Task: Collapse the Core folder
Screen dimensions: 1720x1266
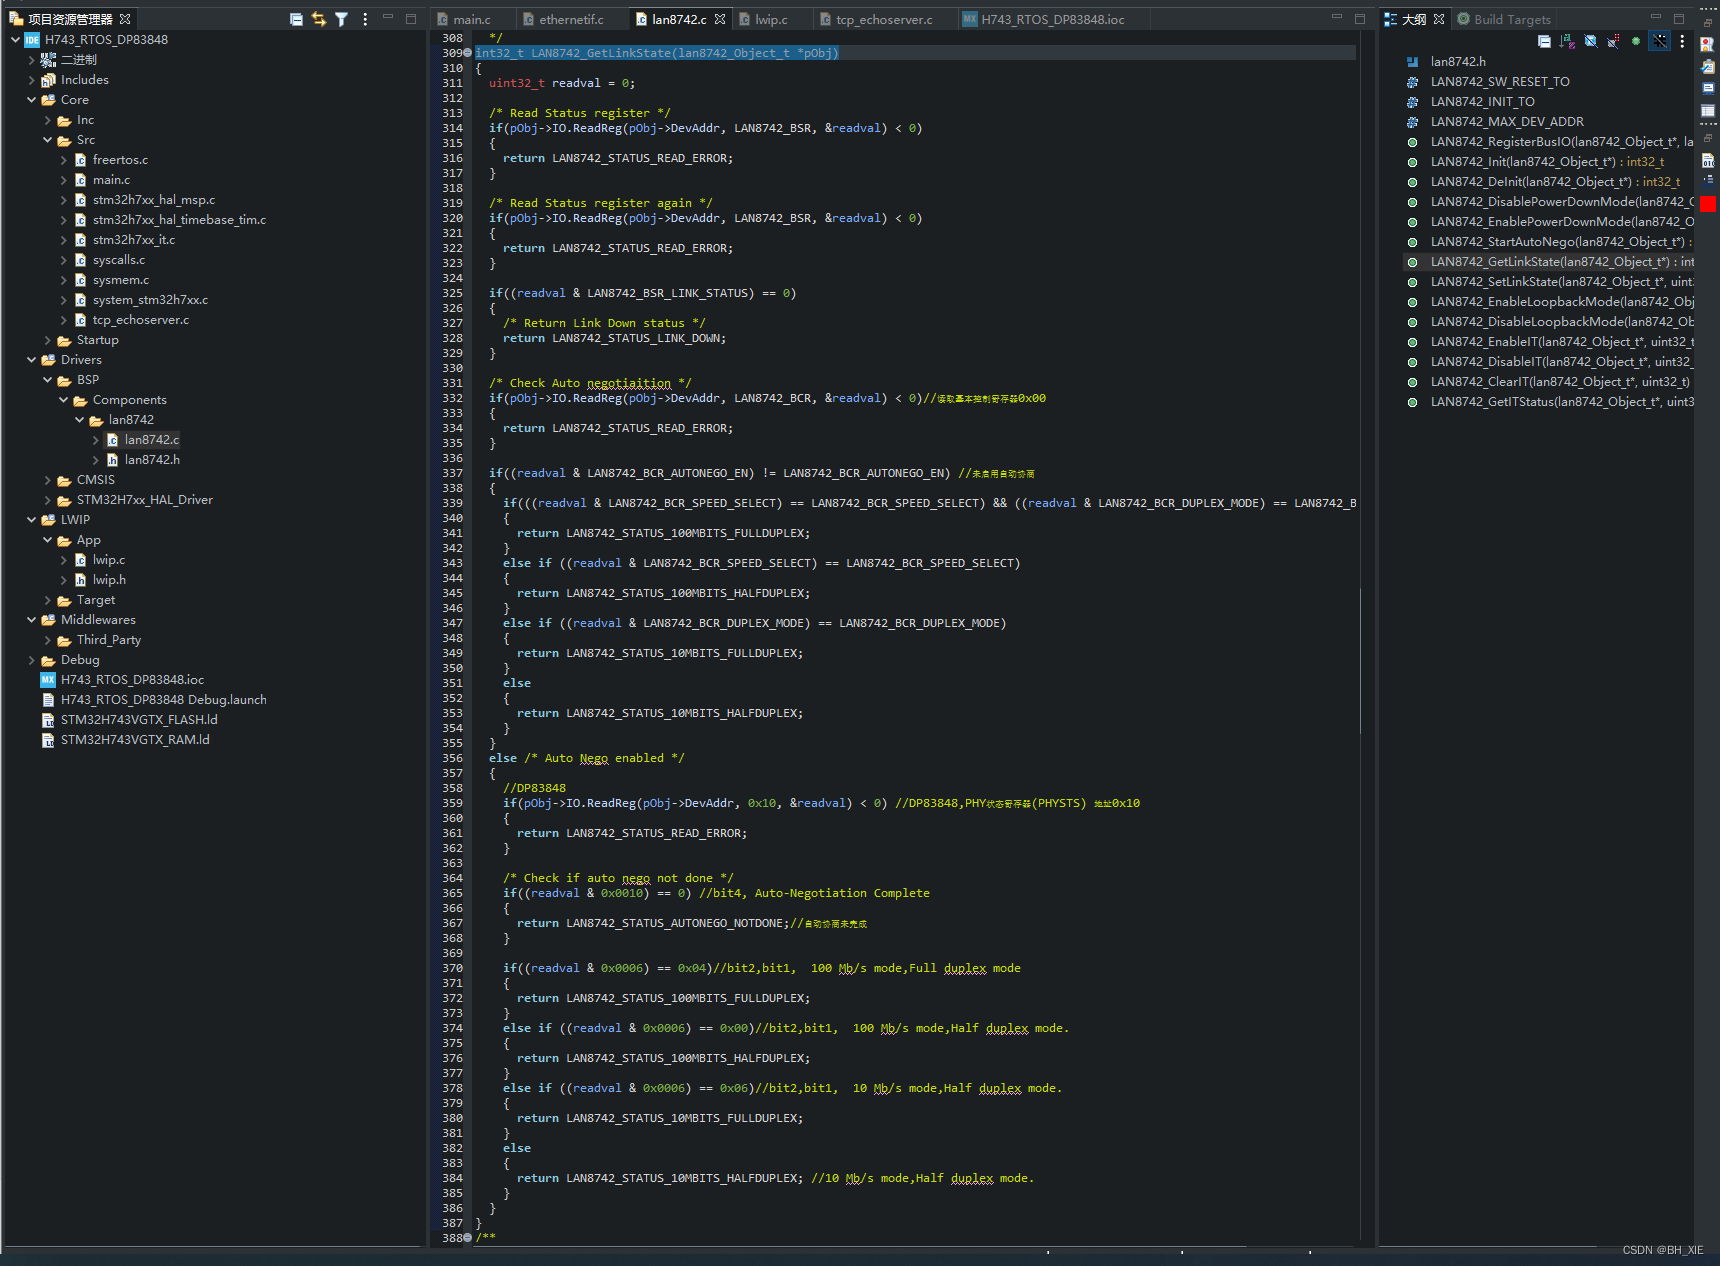Action: (32, 100)
